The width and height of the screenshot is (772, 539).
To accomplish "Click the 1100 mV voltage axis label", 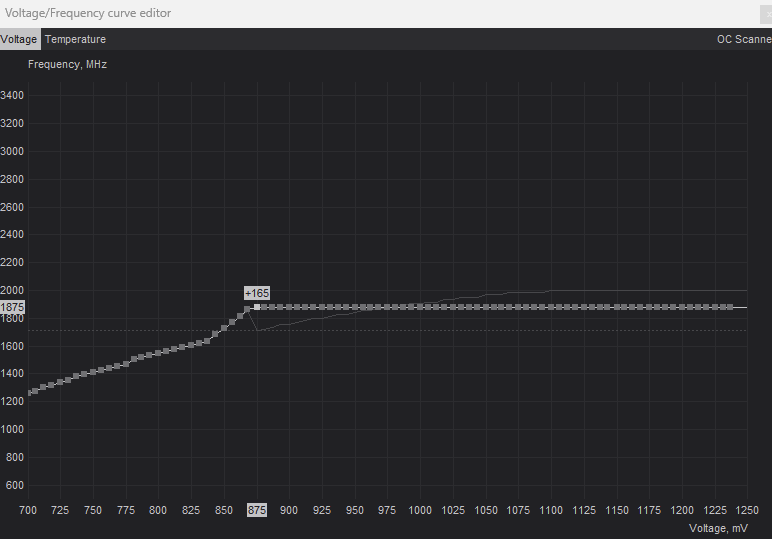I will 551,510.
